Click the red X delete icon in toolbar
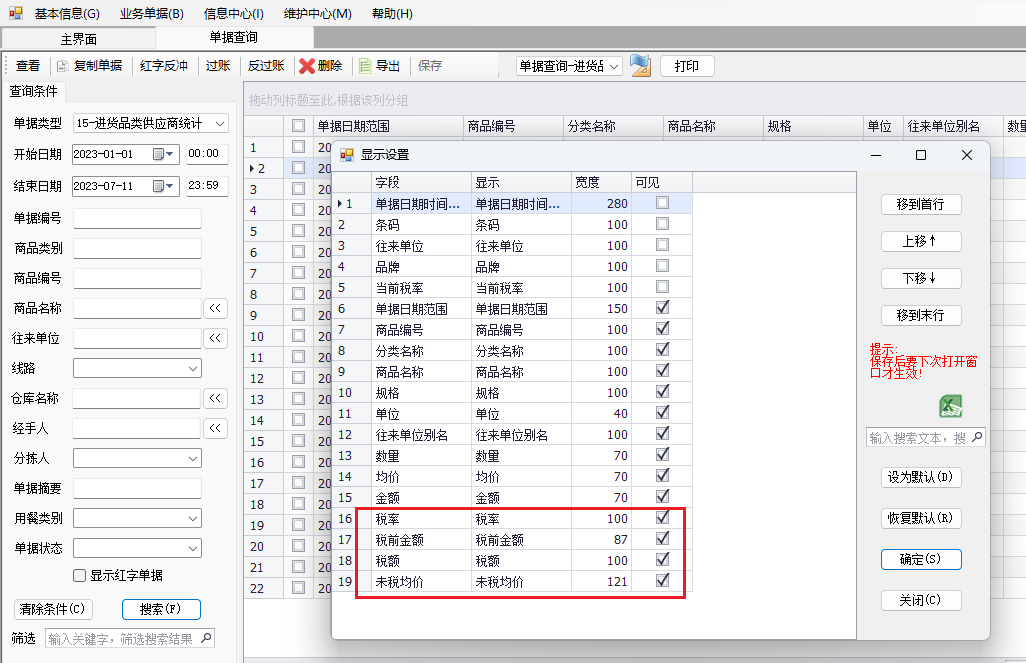This screenshot has width=1026, height=663. pyautogui.click(x=306, y=65)
